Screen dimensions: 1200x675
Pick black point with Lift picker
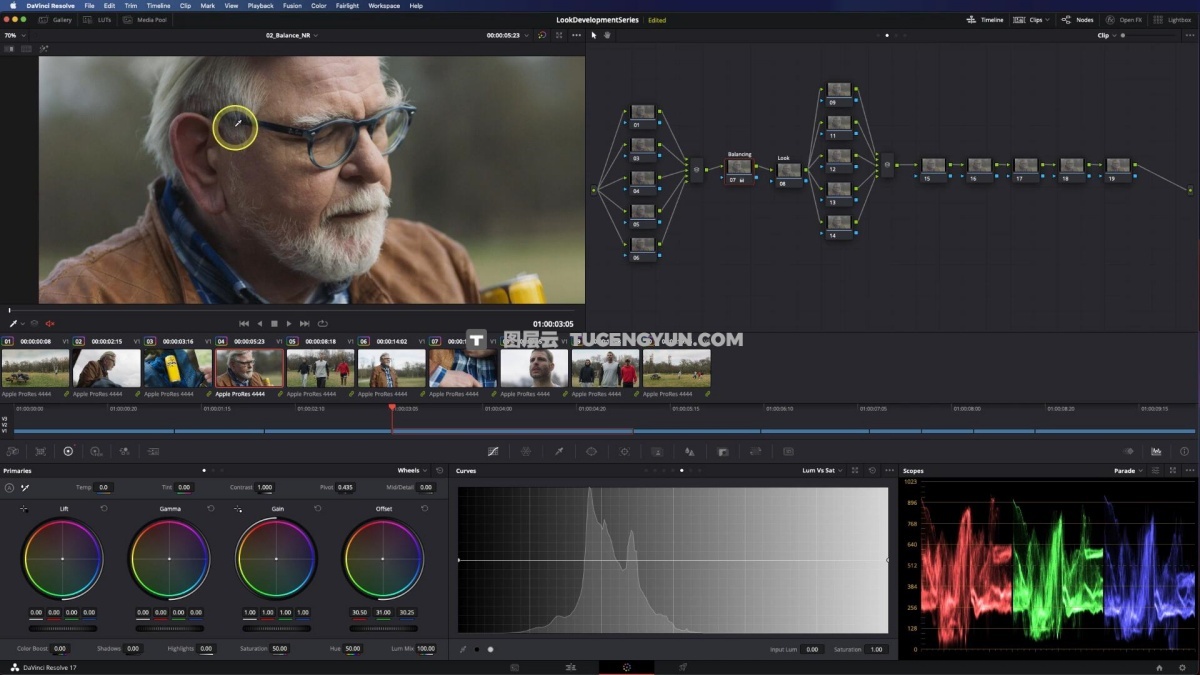click(x=24, y=508)
